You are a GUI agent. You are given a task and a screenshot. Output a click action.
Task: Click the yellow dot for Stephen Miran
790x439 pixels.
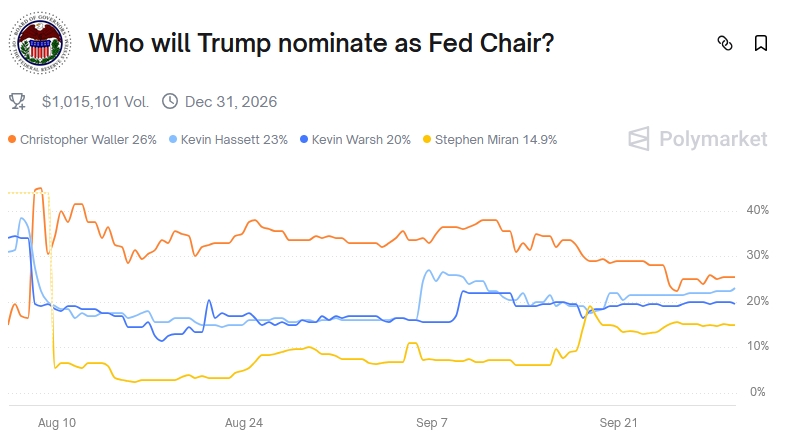point(430,140)
